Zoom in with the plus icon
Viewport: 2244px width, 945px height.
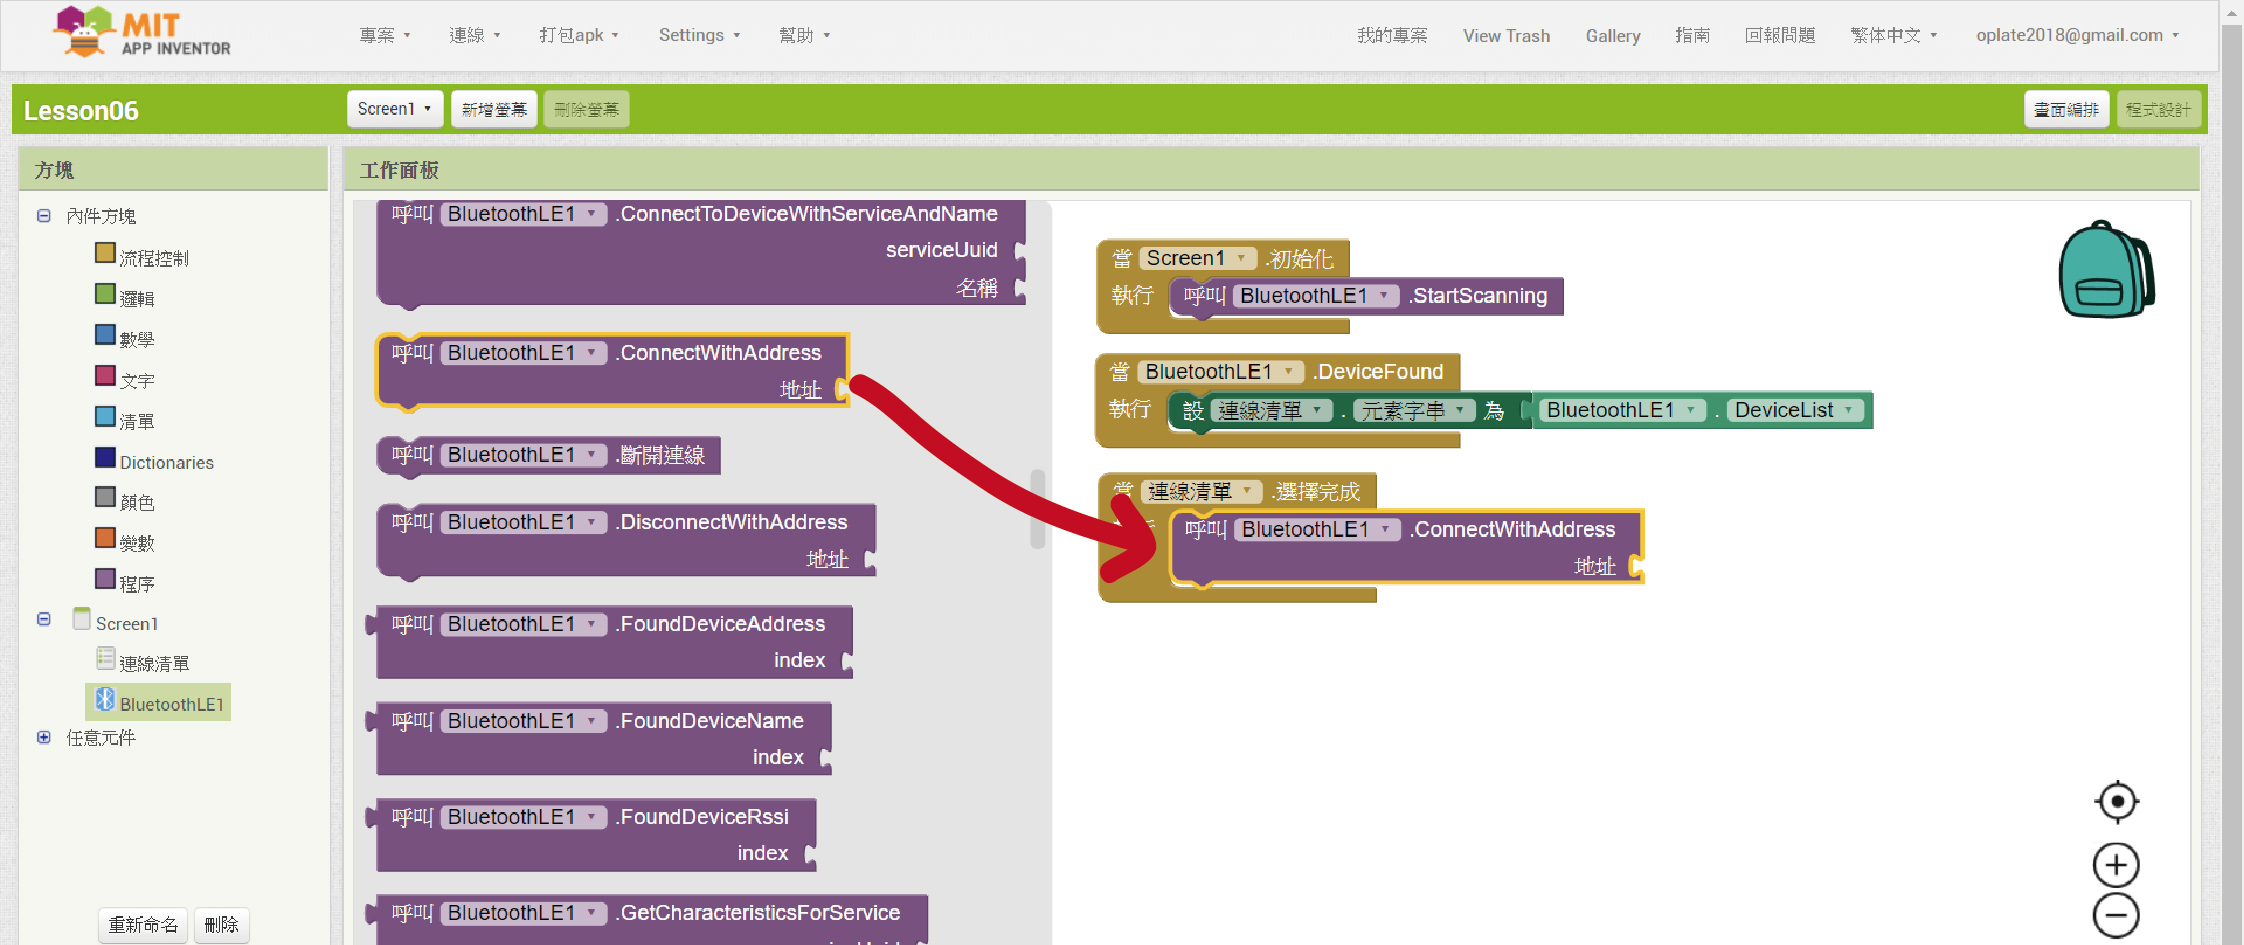click(x=2116, y=865)
